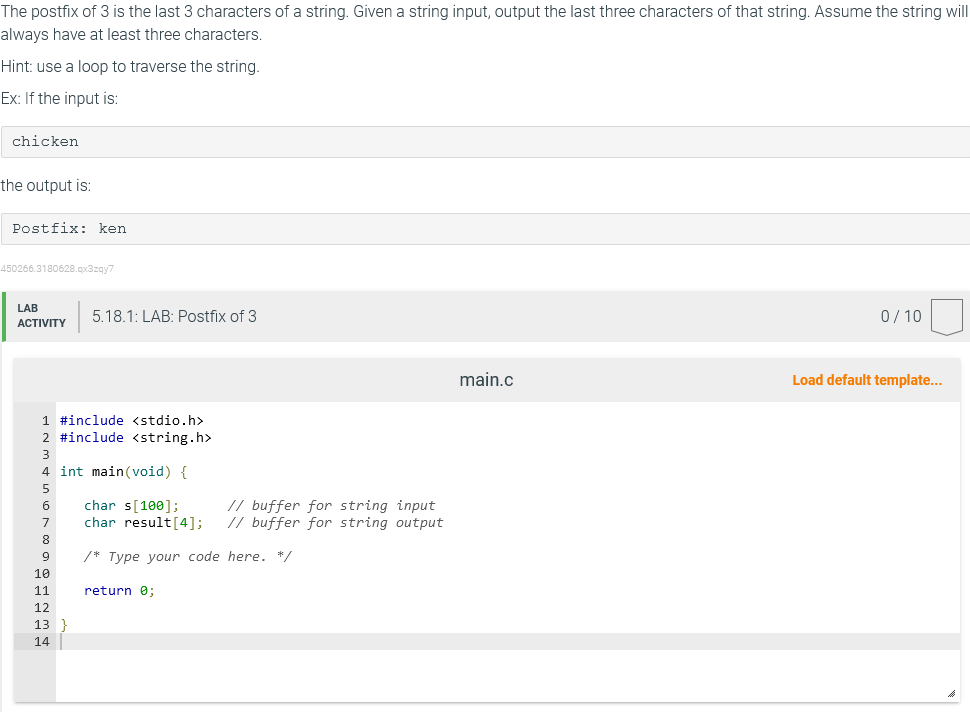Select the main.c file tab
This screenshot has height=712, width=970.
[486, 380]
